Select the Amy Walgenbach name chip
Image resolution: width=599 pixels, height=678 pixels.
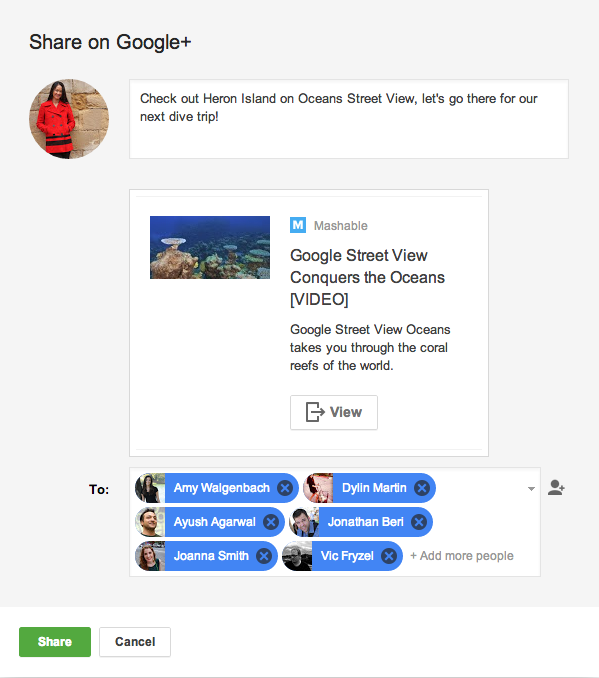click(x=217, y=488)
